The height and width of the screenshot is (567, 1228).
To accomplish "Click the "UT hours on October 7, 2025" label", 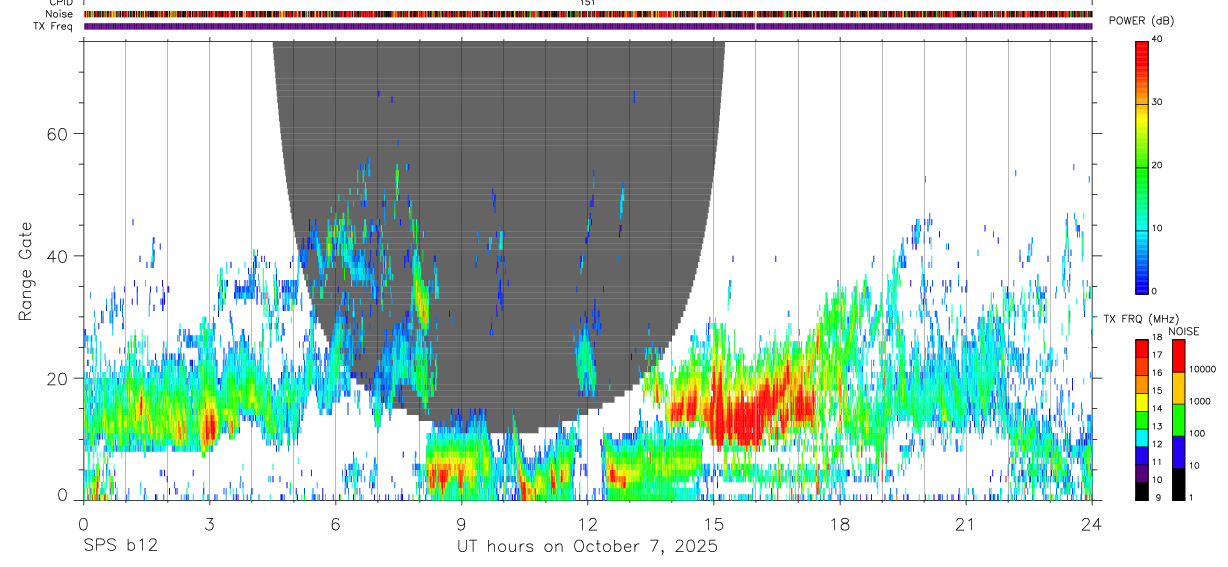I will 587,546.
